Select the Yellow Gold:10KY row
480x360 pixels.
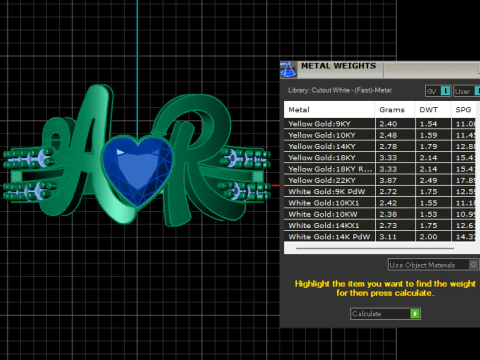pos(380,135)
